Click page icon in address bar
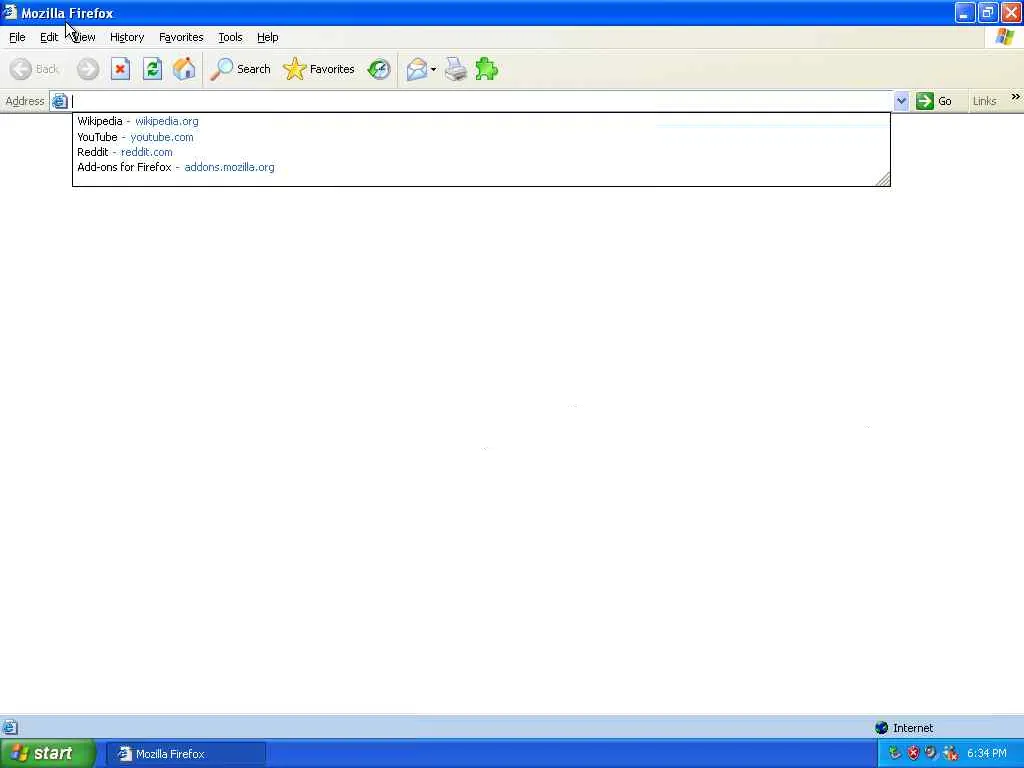Image resolution: width=1024 pixels, height=768 pixels. click(x=59, y=101)
